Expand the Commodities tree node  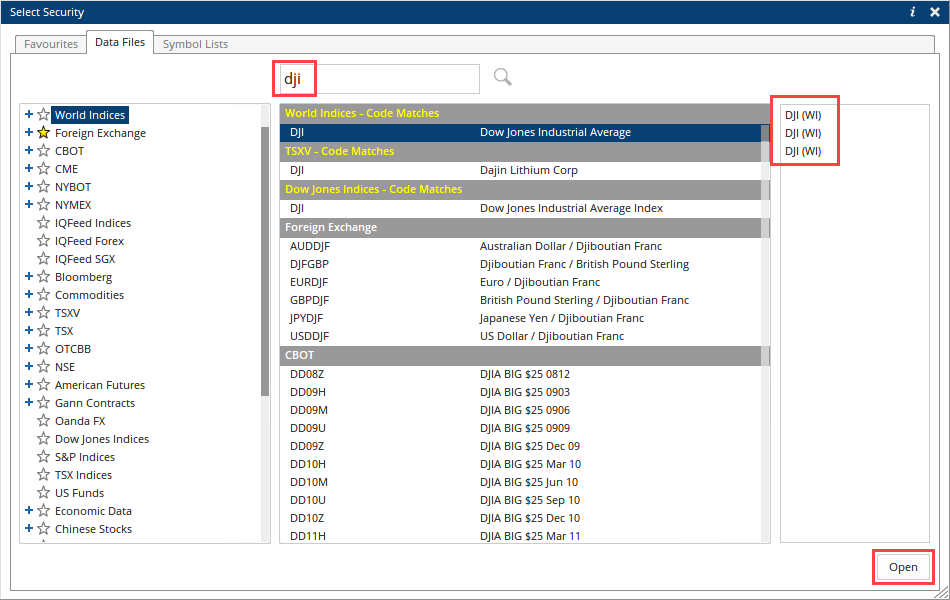pos(28,294)
